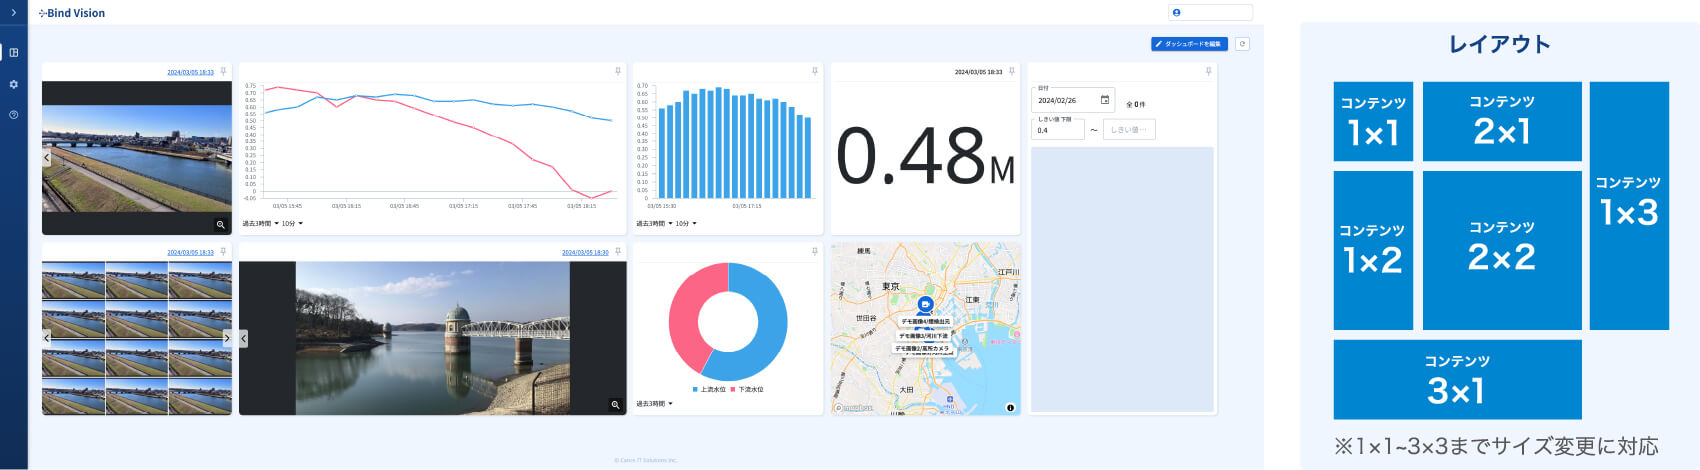Expand the left sidebar with the chevron
The width and height of the screenshot is (1700, 470).
click(13, 13)
